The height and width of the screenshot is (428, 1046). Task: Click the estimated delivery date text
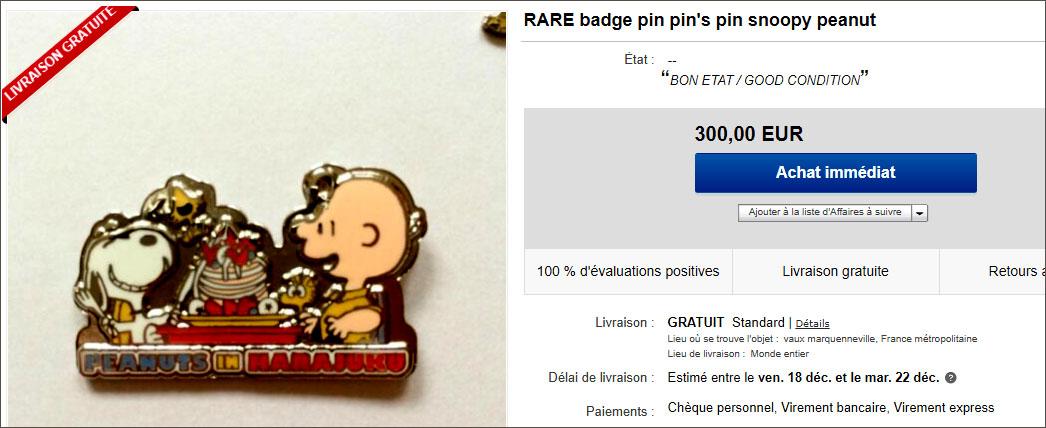[x=804, y=378]
